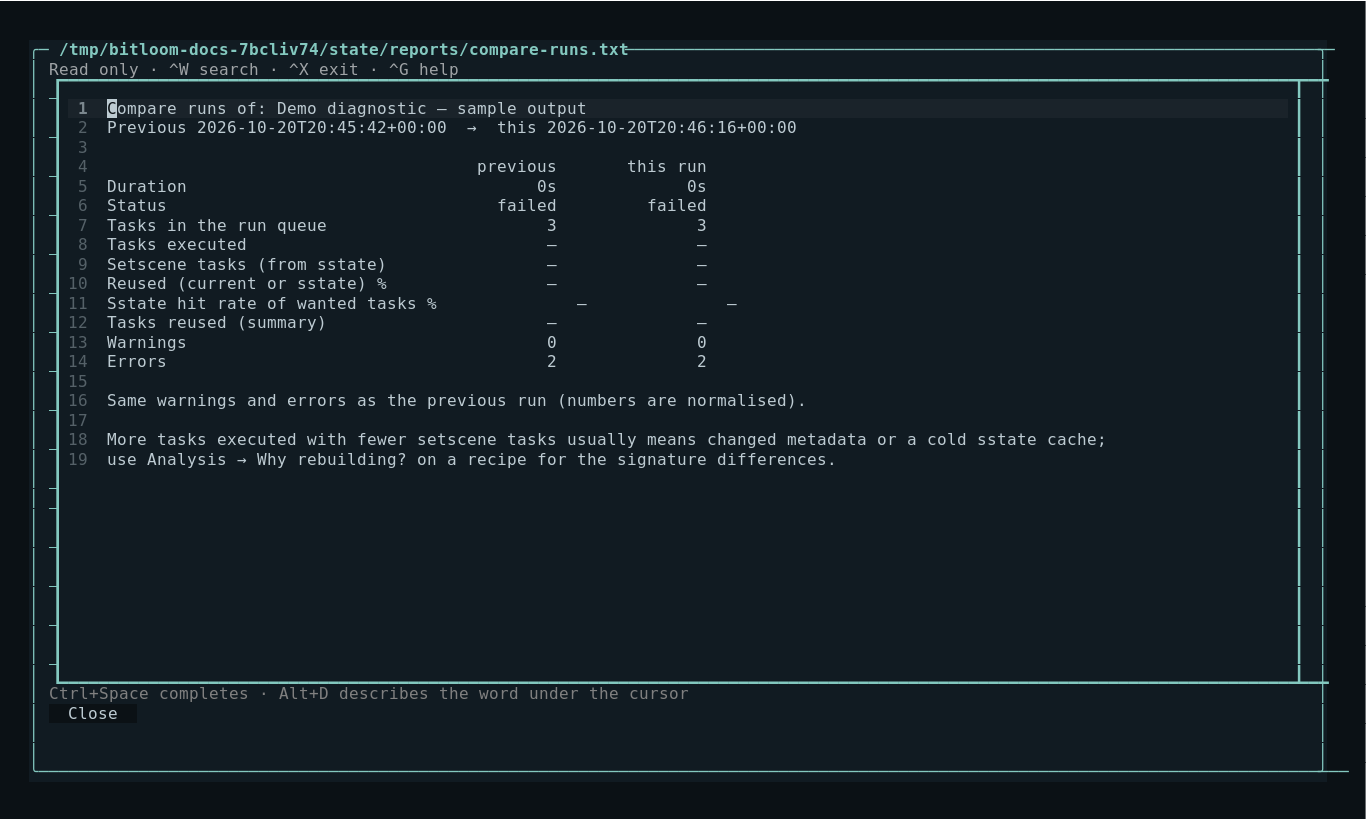This screenshot has width=1366, height=819.
Task: Click the 'this run' column header
Action: pos(667,167)
